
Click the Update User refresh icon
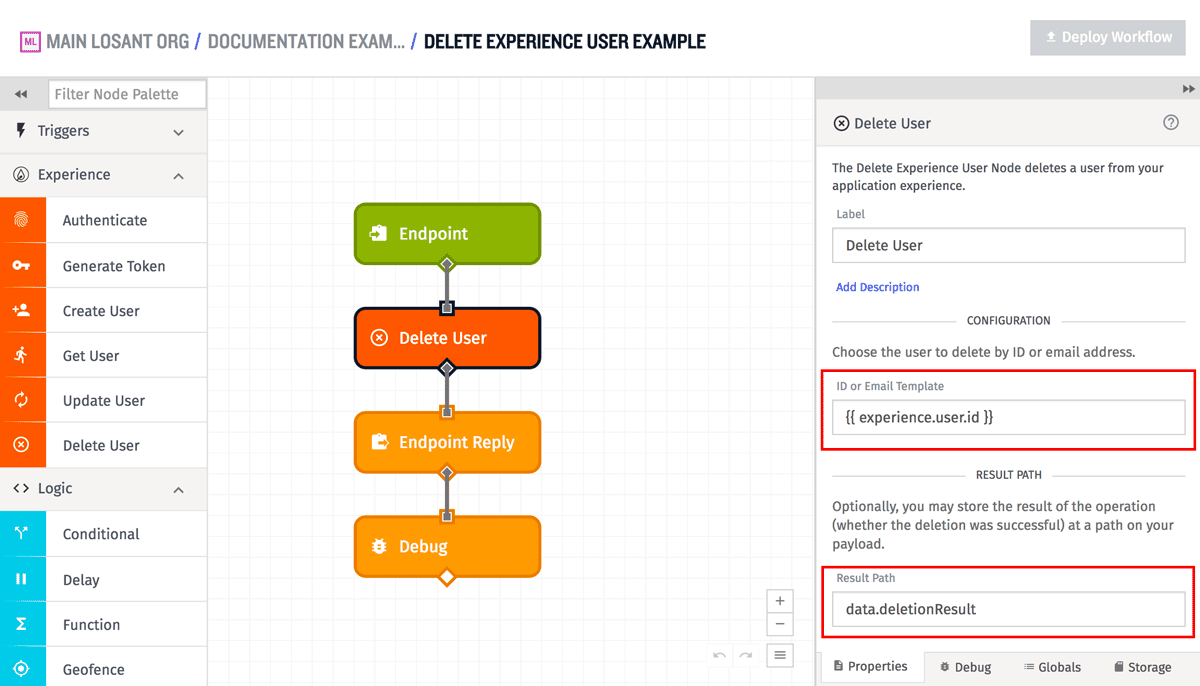22,400
